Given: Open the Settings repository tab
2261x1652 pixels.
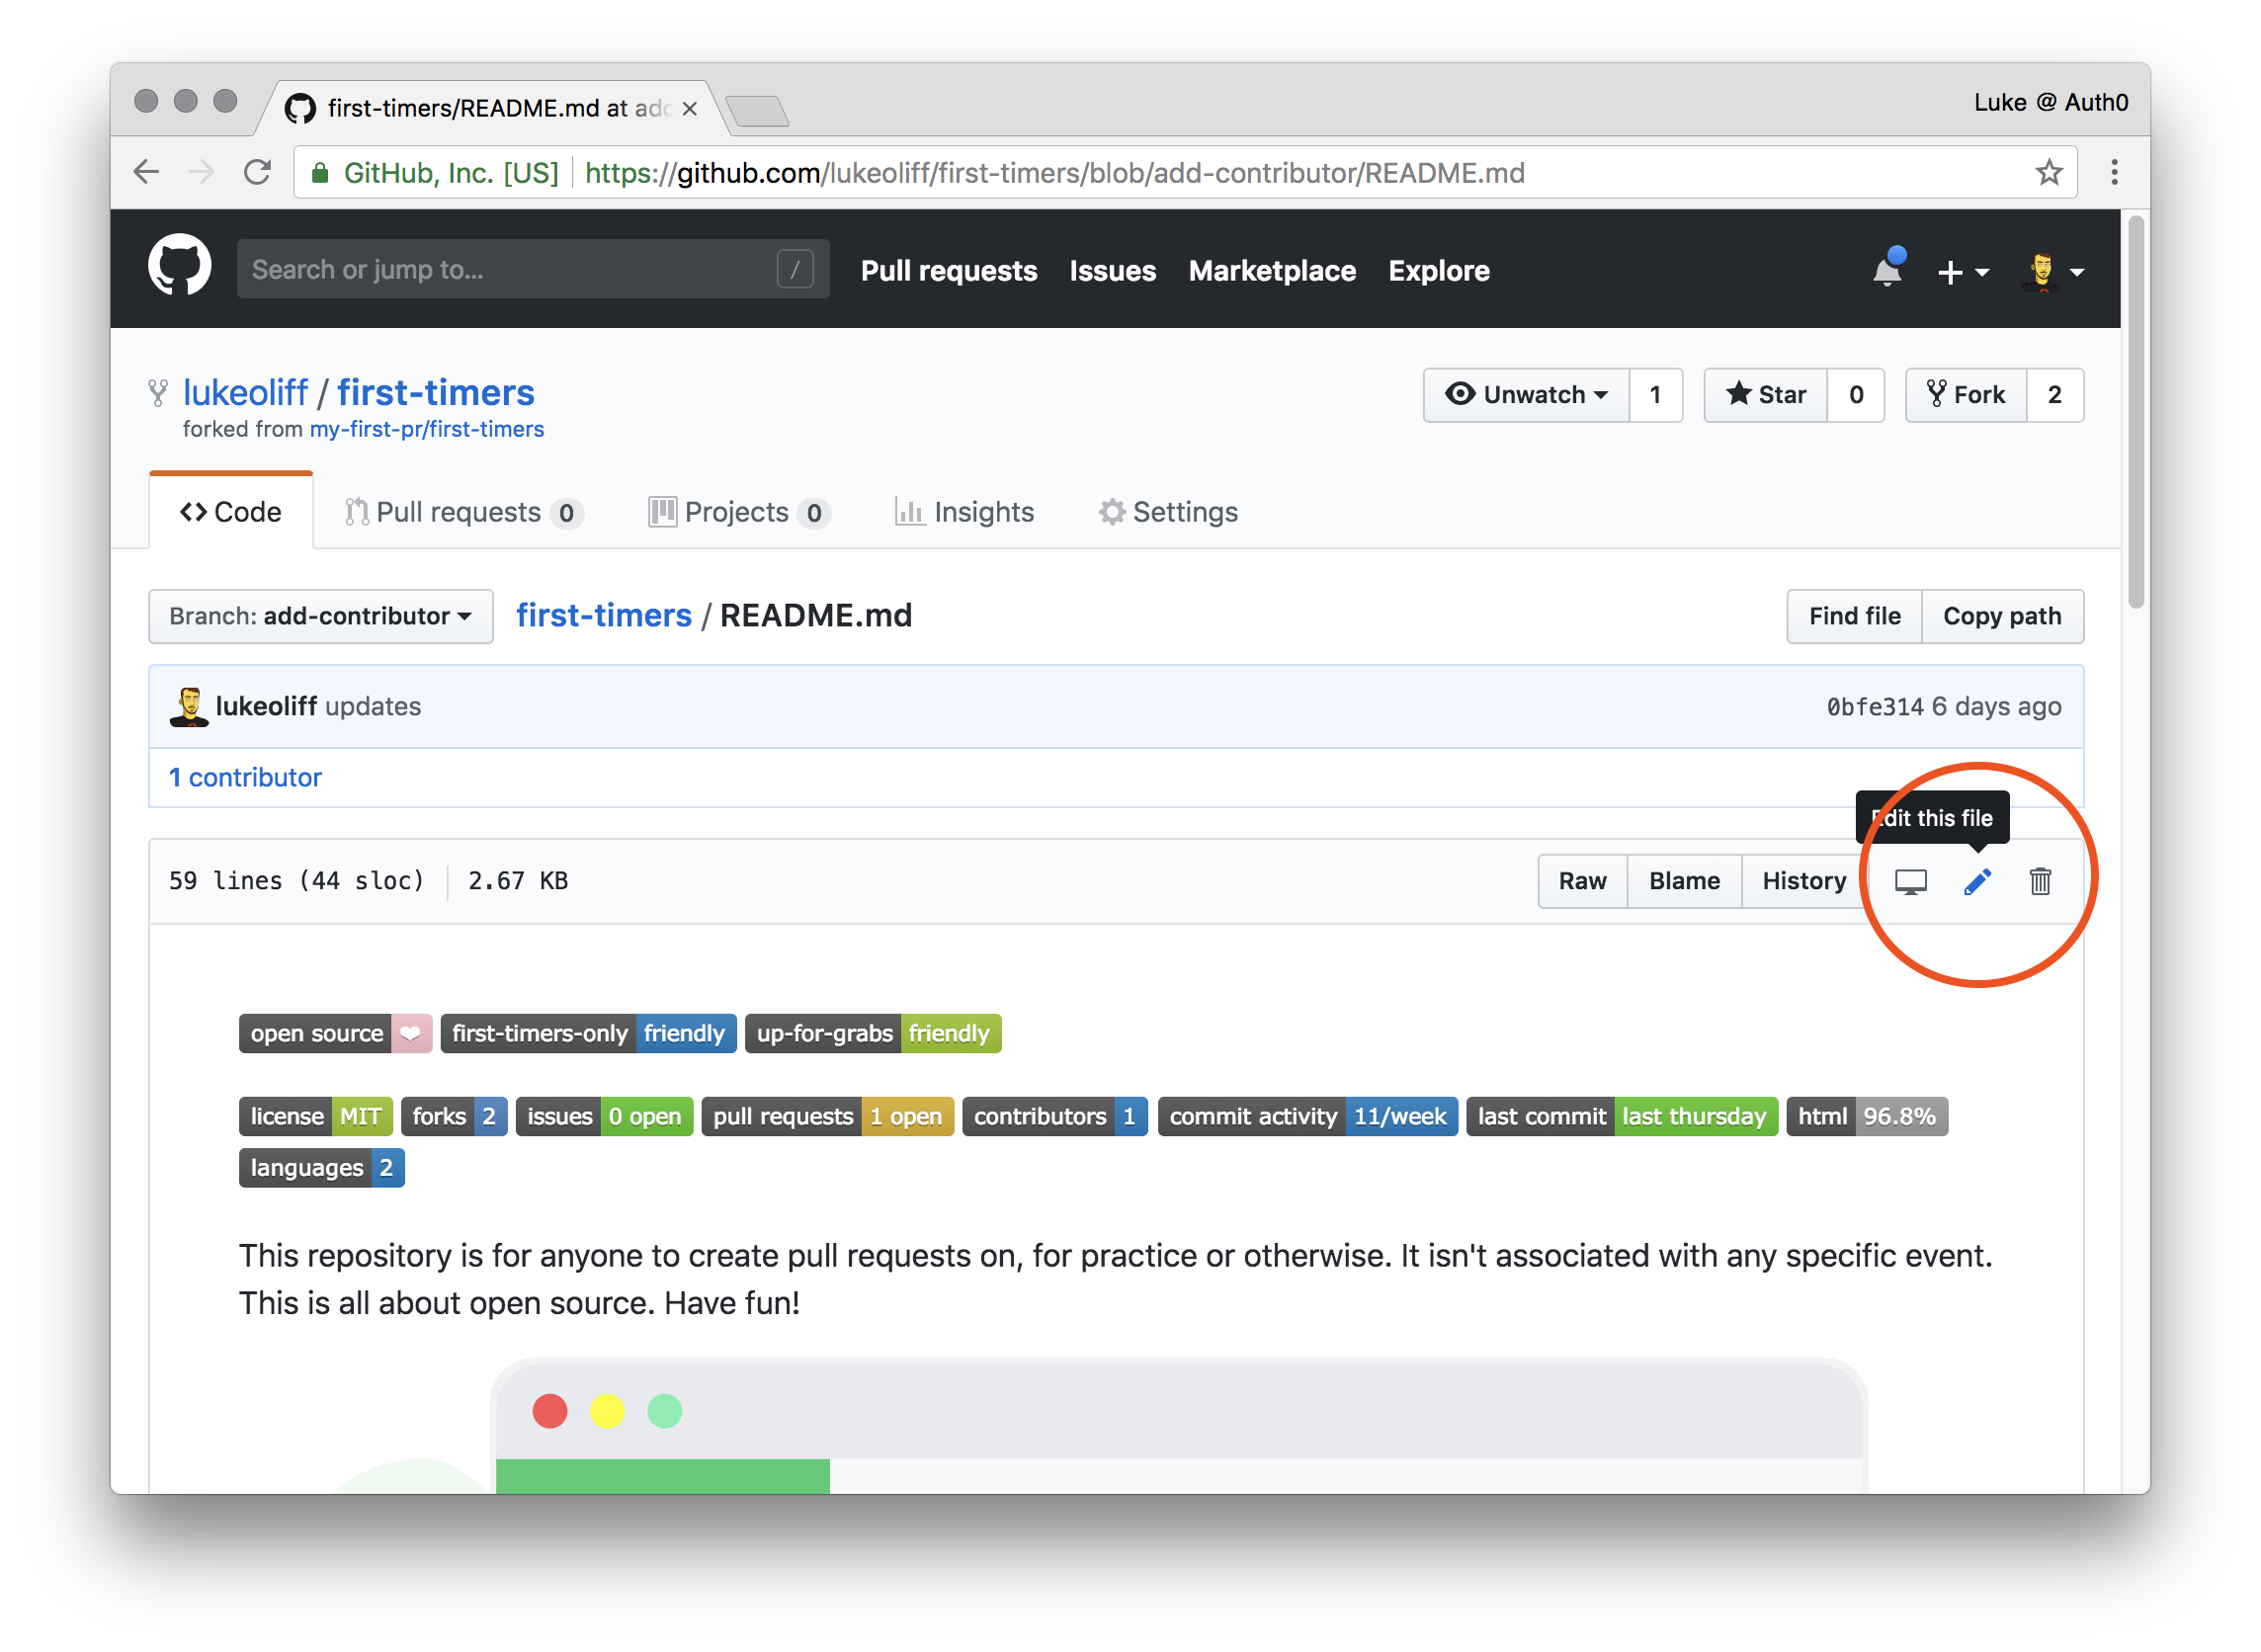Looking at the screenshot, I should pyautogui.click(x=1168, y=512).
